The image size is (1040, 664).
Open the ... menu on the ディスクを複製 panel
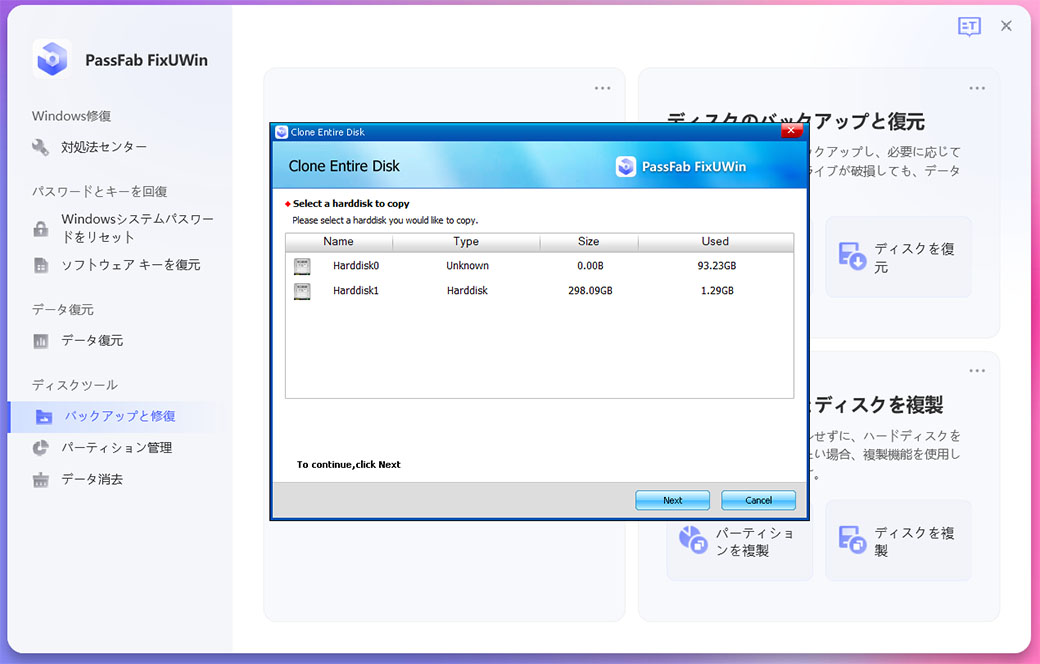[x=977, y=370]
